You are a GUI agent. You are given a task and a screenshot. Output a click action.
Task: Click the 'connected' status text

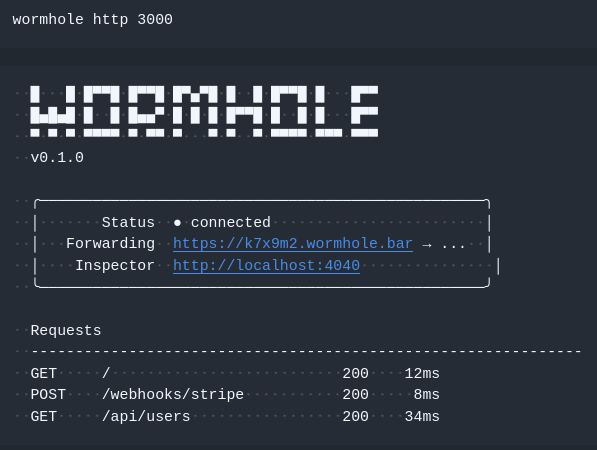[x=231, y=222]
